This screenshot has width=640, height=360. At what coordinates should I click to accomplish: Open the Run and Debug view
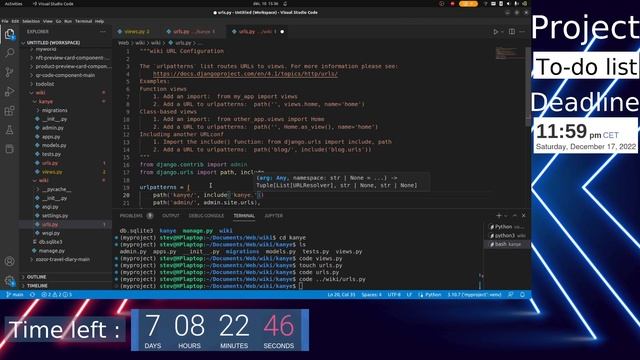pos(9,91)
